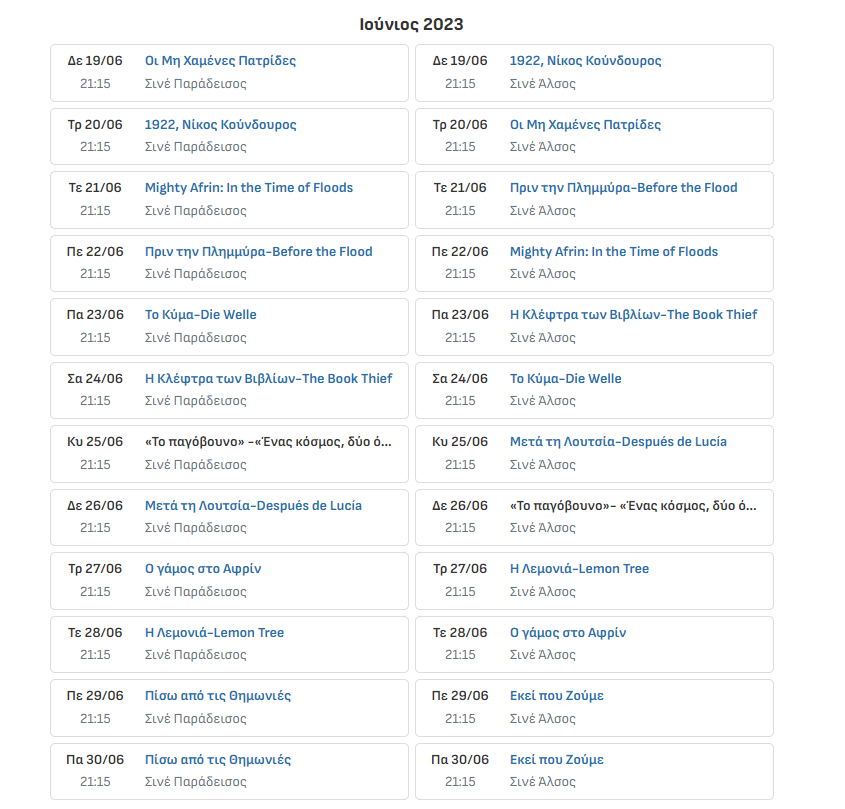Screen dimensions: 845x809
Task: Open 'Οι Μη Χαμένες Πατρίδες' link for Δε 19/06
Action: click(220, 61)
